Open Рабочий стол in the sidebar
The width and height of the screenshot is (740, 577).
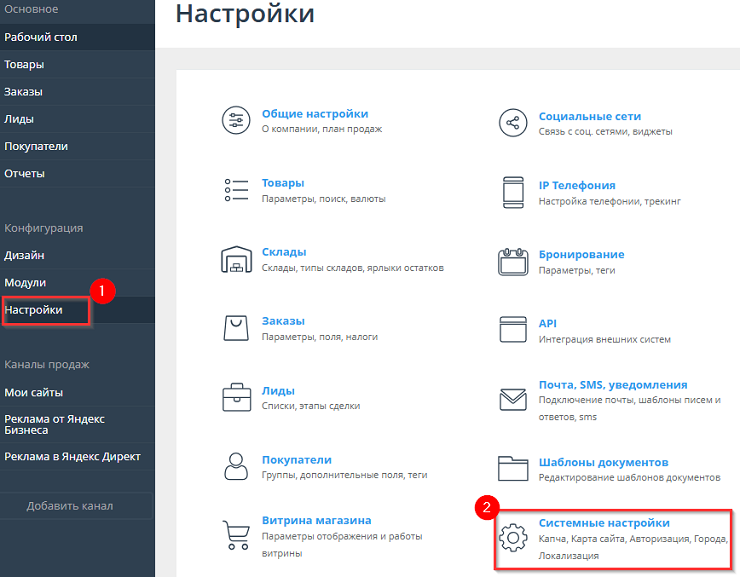[x=41, y=37]
